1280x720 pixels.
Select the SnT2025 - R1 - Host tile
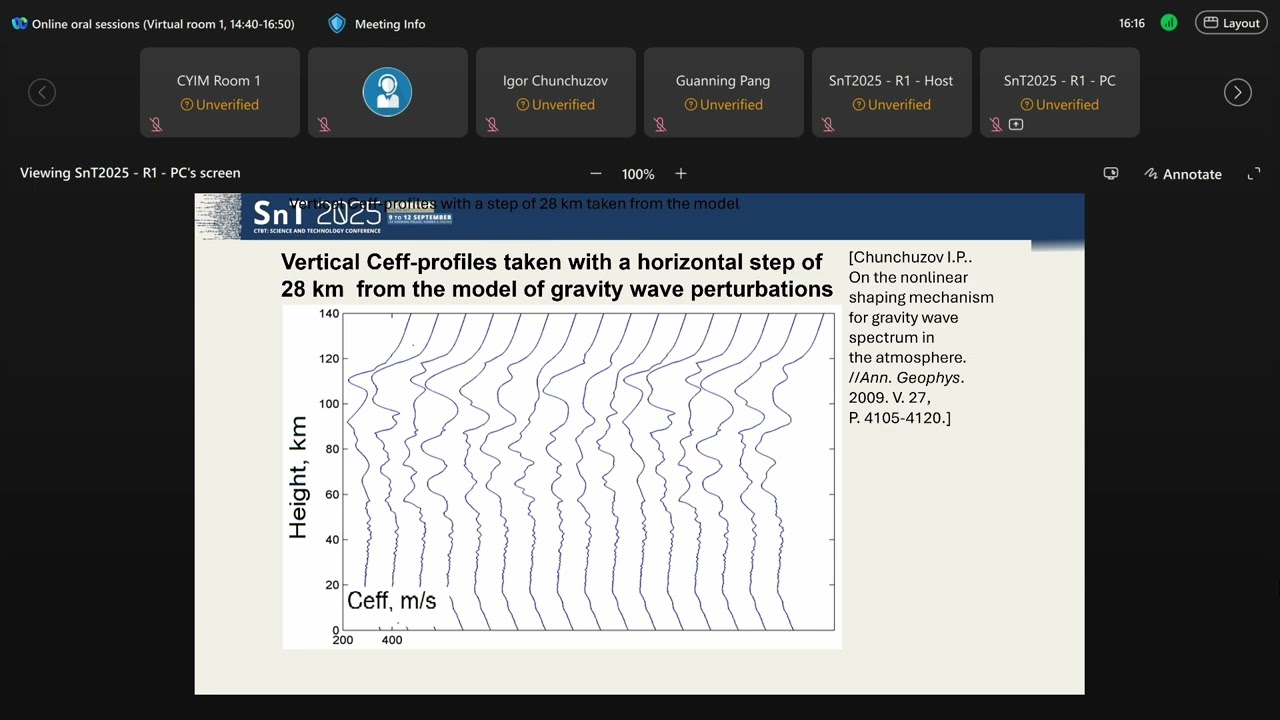(891, 92)
